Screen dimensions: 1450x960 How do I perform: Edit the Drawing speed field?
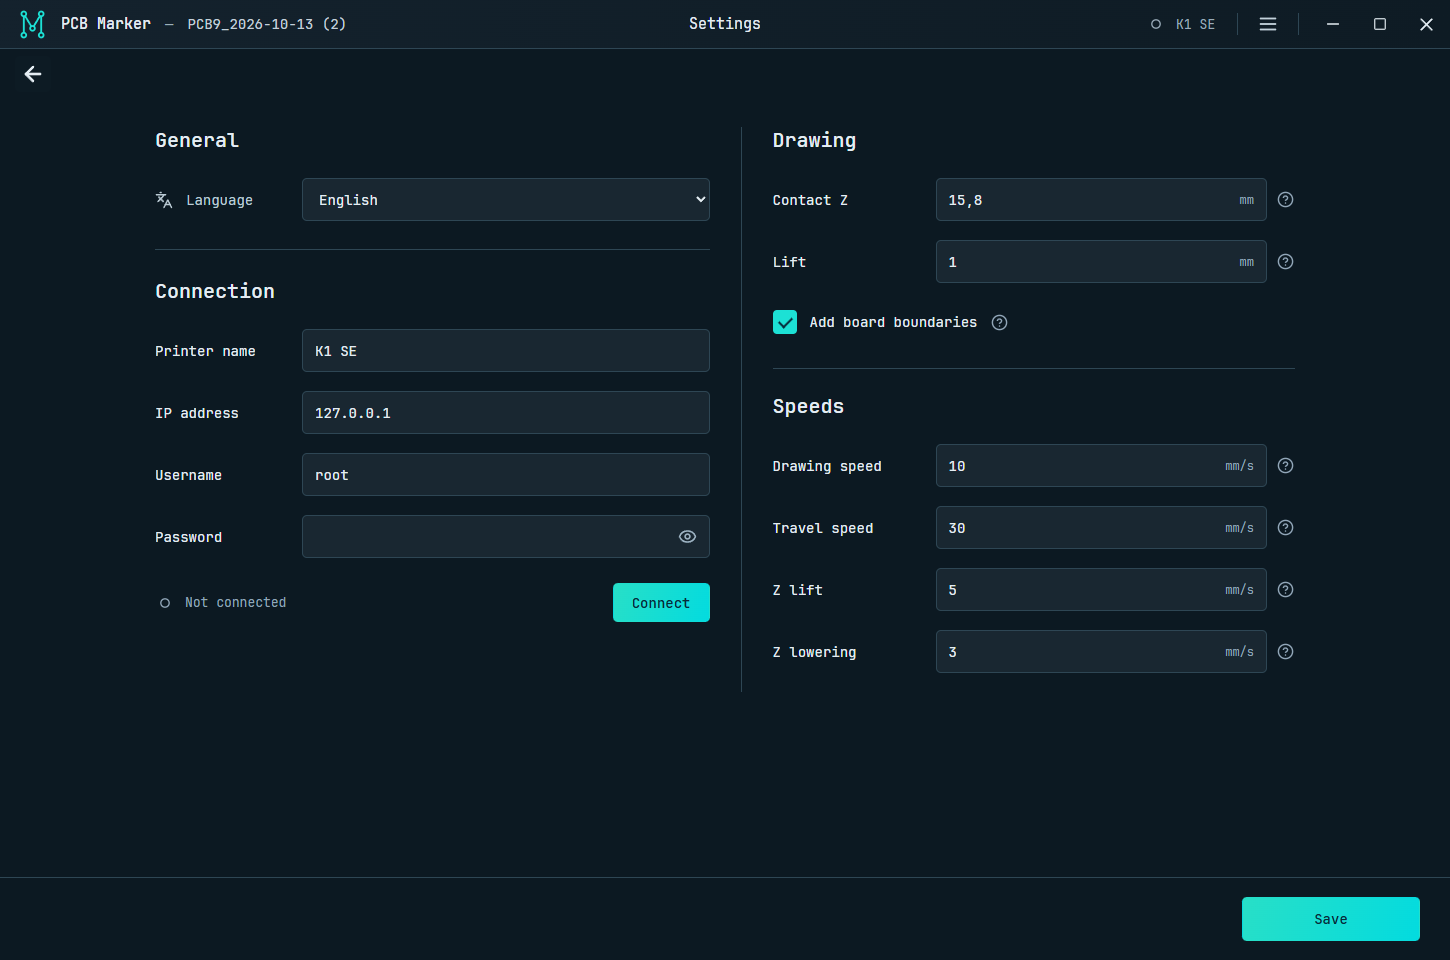click(1101, 466)
